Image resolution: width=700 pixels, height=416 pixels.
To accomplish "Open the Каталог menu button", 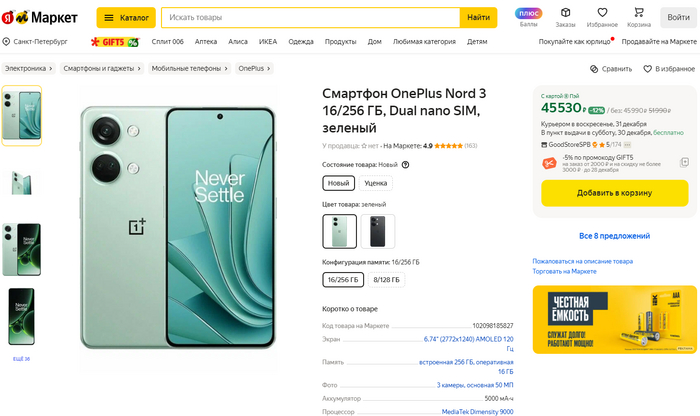I will (126, 18).
